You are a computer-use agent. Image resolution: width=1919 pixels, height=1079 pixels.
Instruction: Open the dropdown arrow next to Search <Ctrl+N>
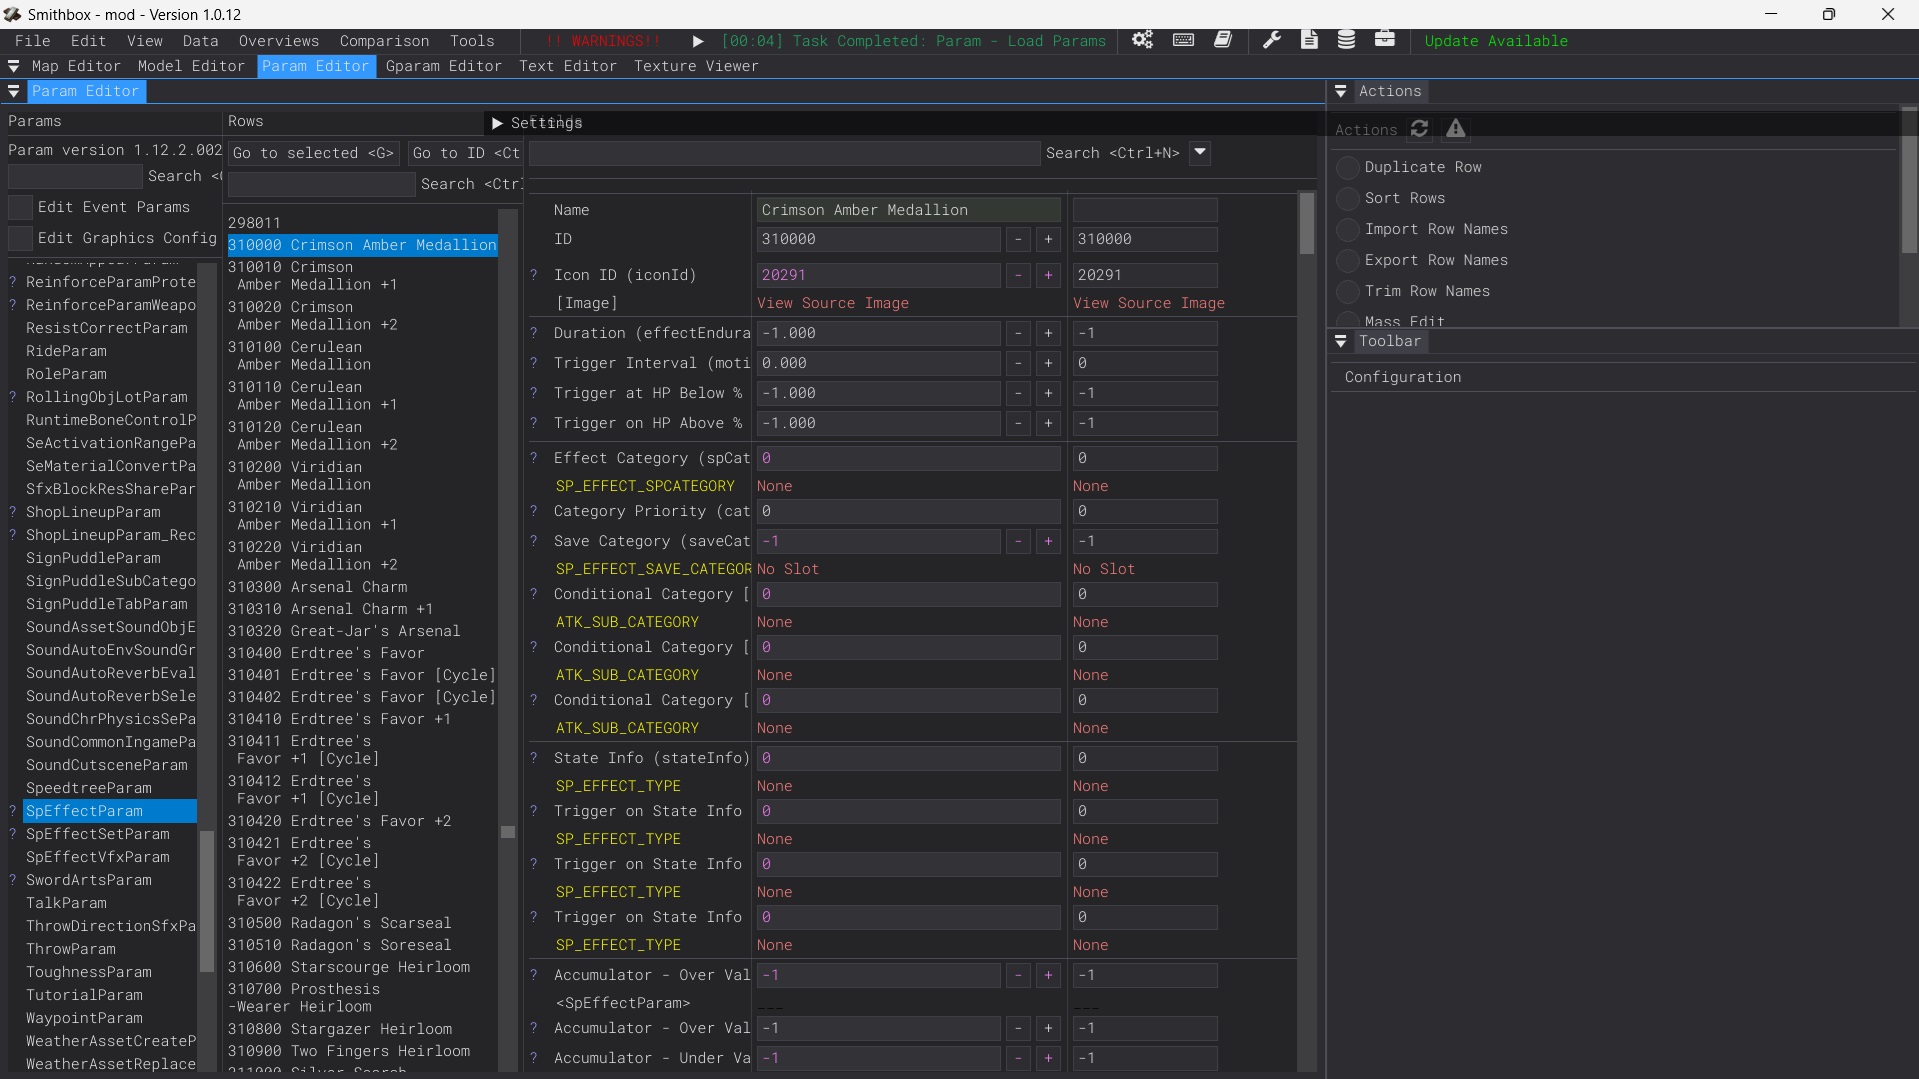[x=1200, y=153]
